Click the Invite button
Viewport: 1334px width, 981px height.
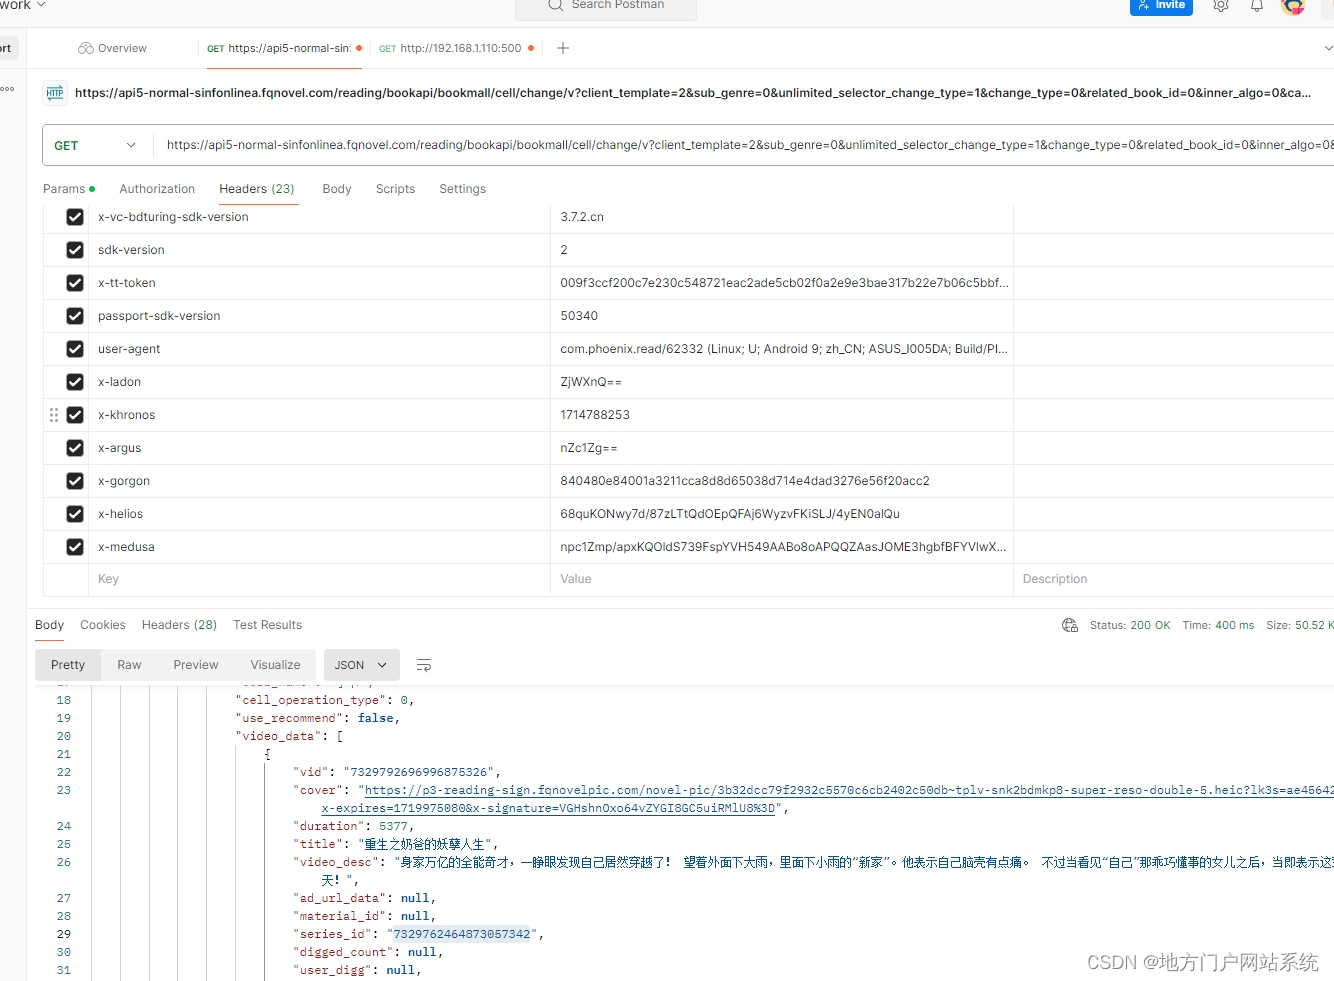pos(1161,6)
